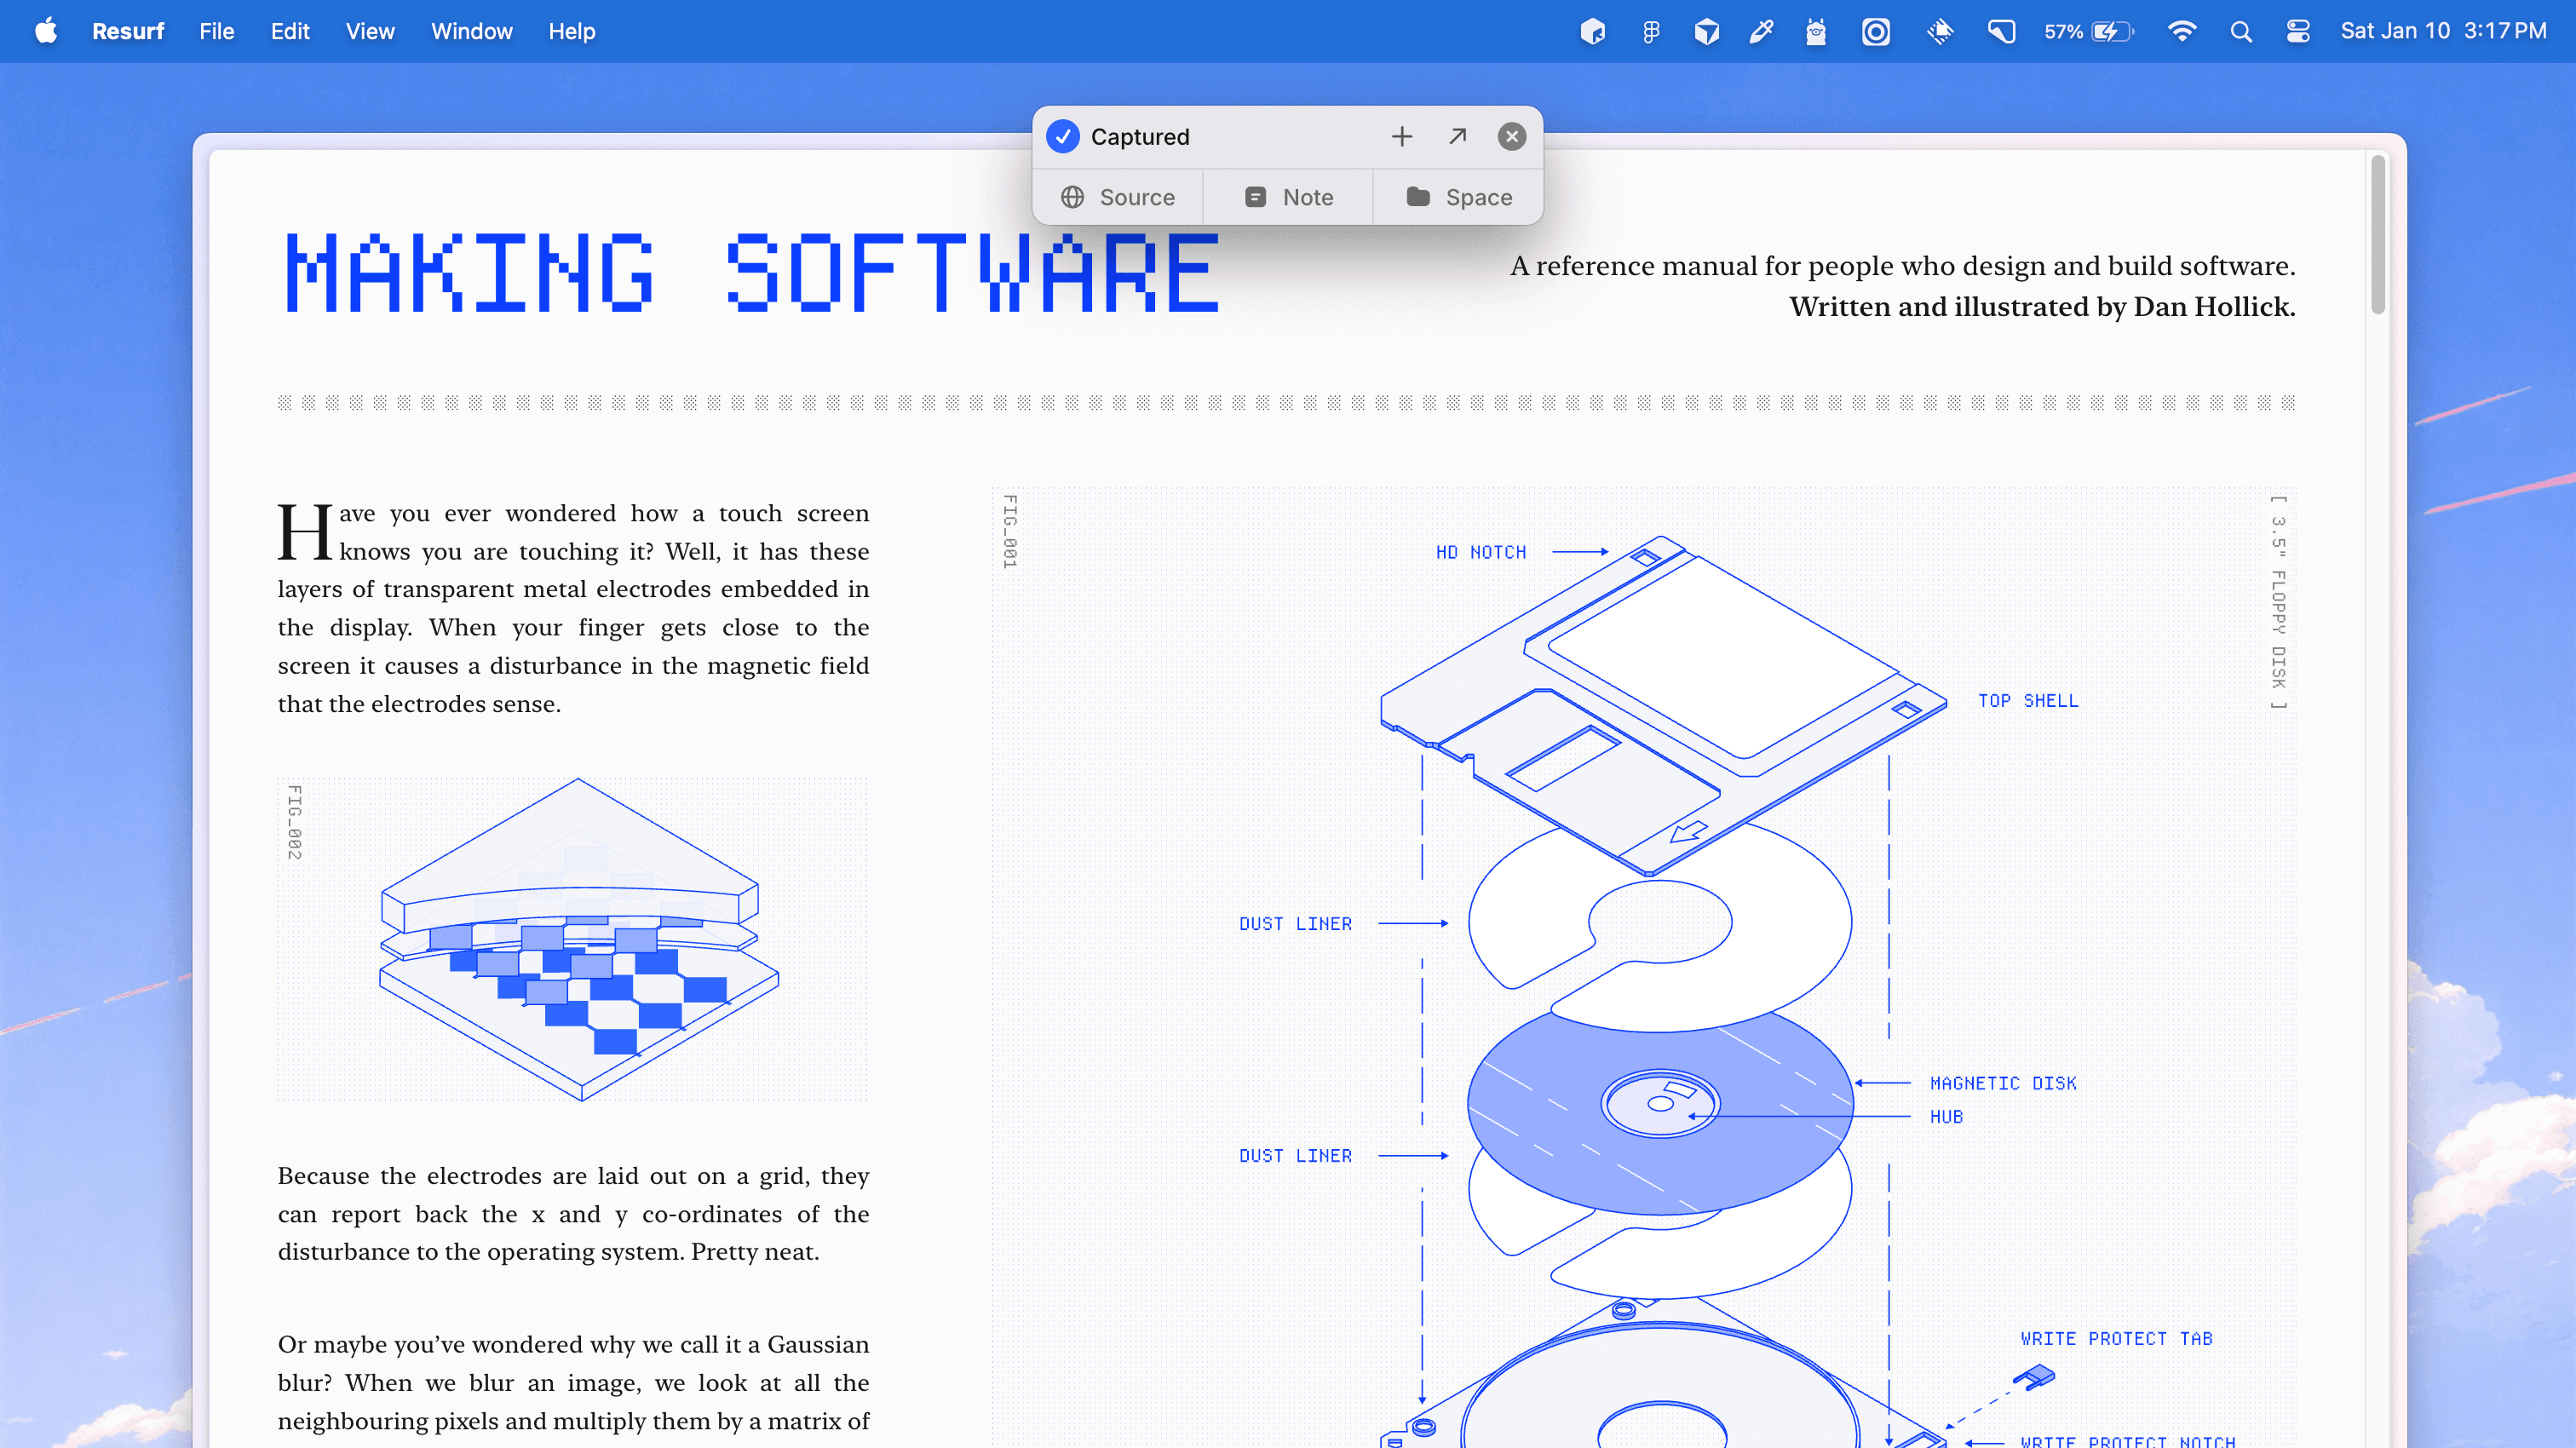
Task: Click the circular record menu bar icon
Action: tap(1875, 32)
